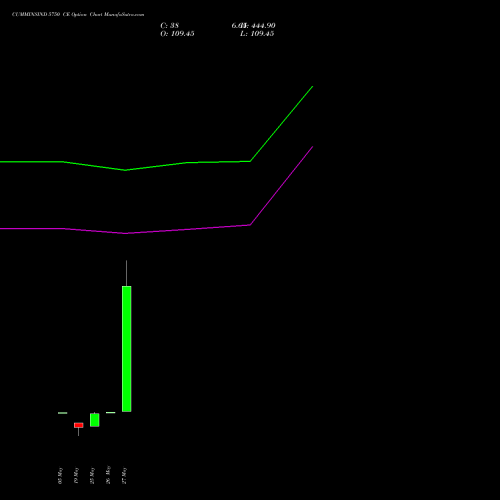Click the open value O: 109.45

click(x=177, y=34)
